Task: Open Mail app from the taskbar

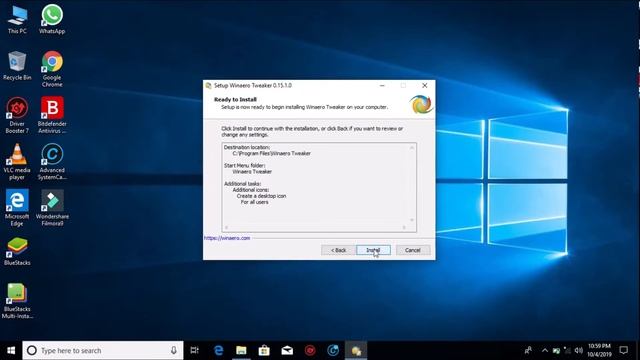Action: tap(287, 351)
